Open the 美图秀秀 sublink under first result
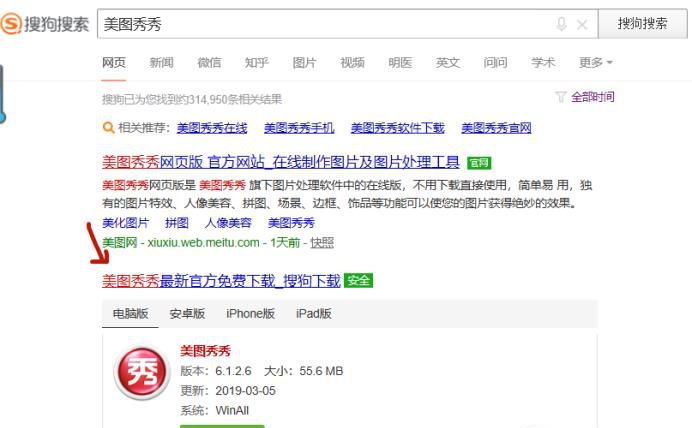 (291, 223)
